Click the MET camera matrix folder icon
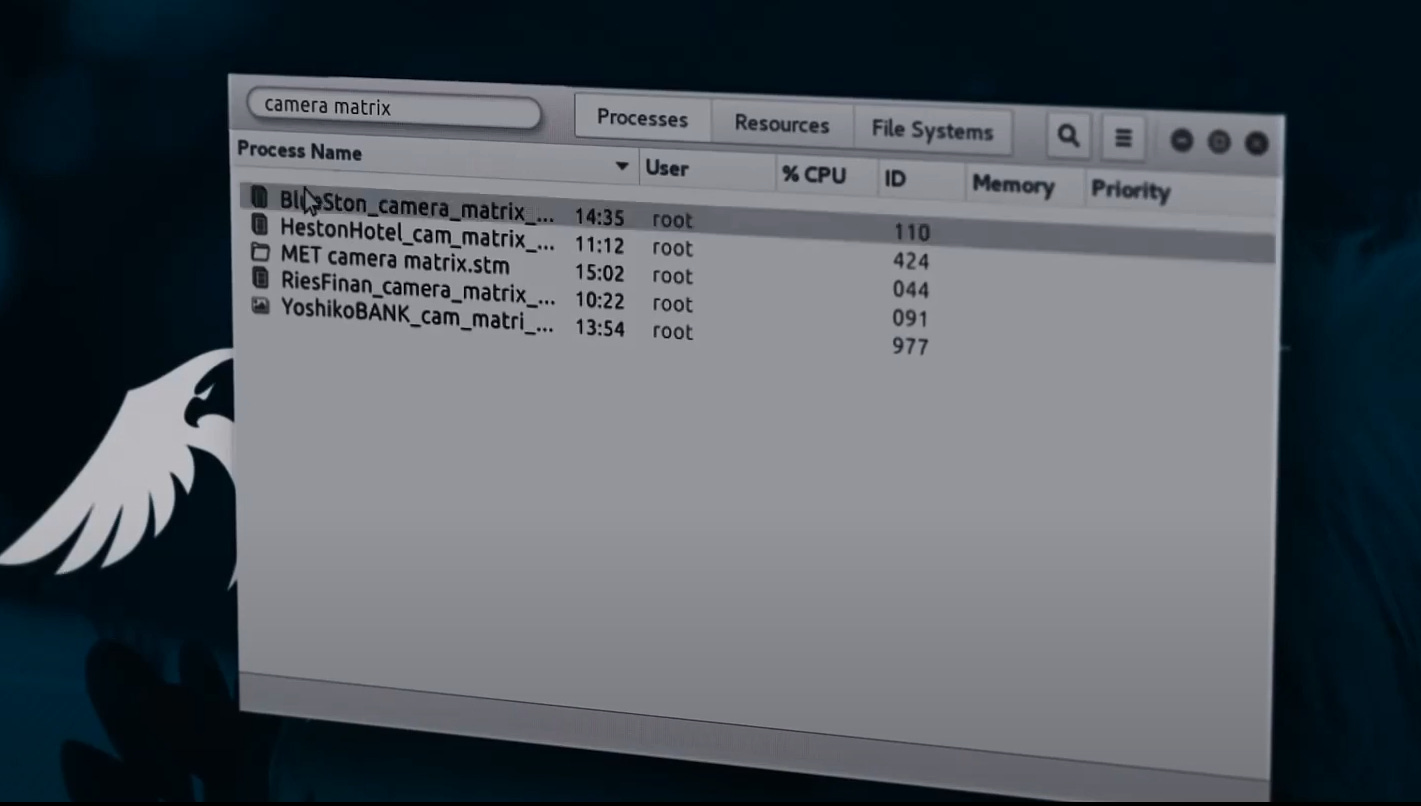This screenshot has width=1421, height=806. click(260, 252)
